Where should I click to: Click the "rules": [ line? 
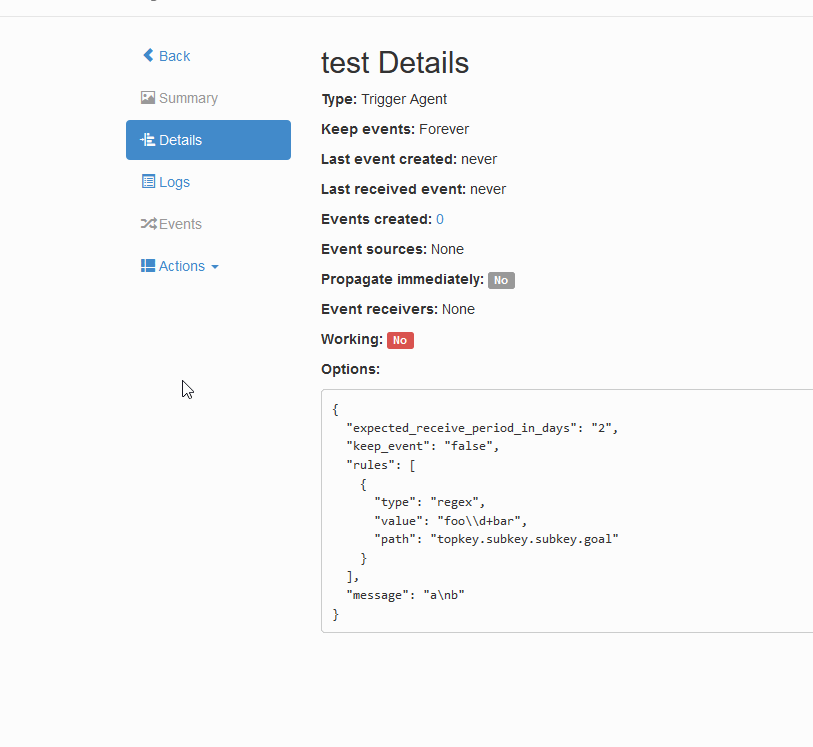click(x=381, y=465)
